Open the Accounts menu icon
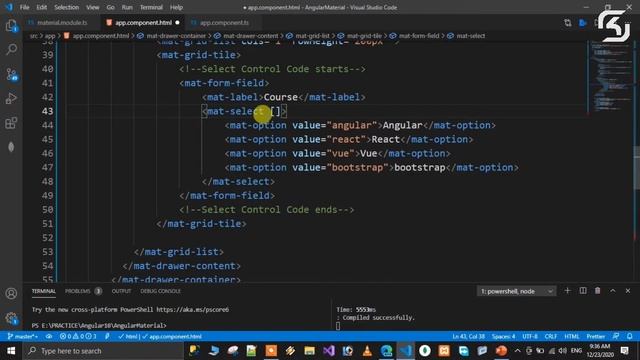Screen dimensions: 640x360 [x=11, y=293]
